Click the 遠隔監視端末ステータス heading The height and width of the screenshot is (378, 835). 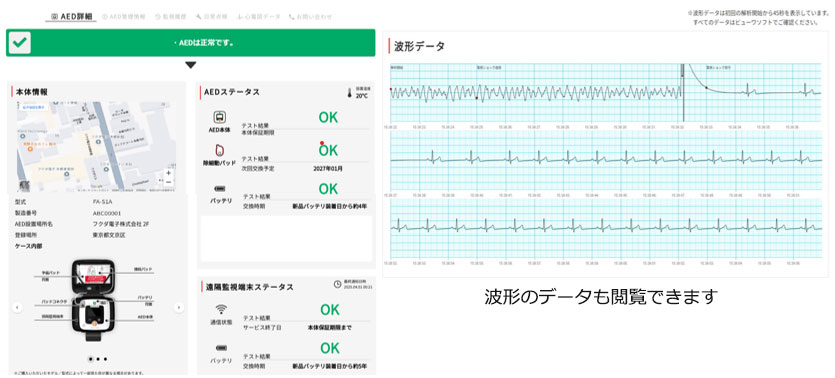(250, 287)
